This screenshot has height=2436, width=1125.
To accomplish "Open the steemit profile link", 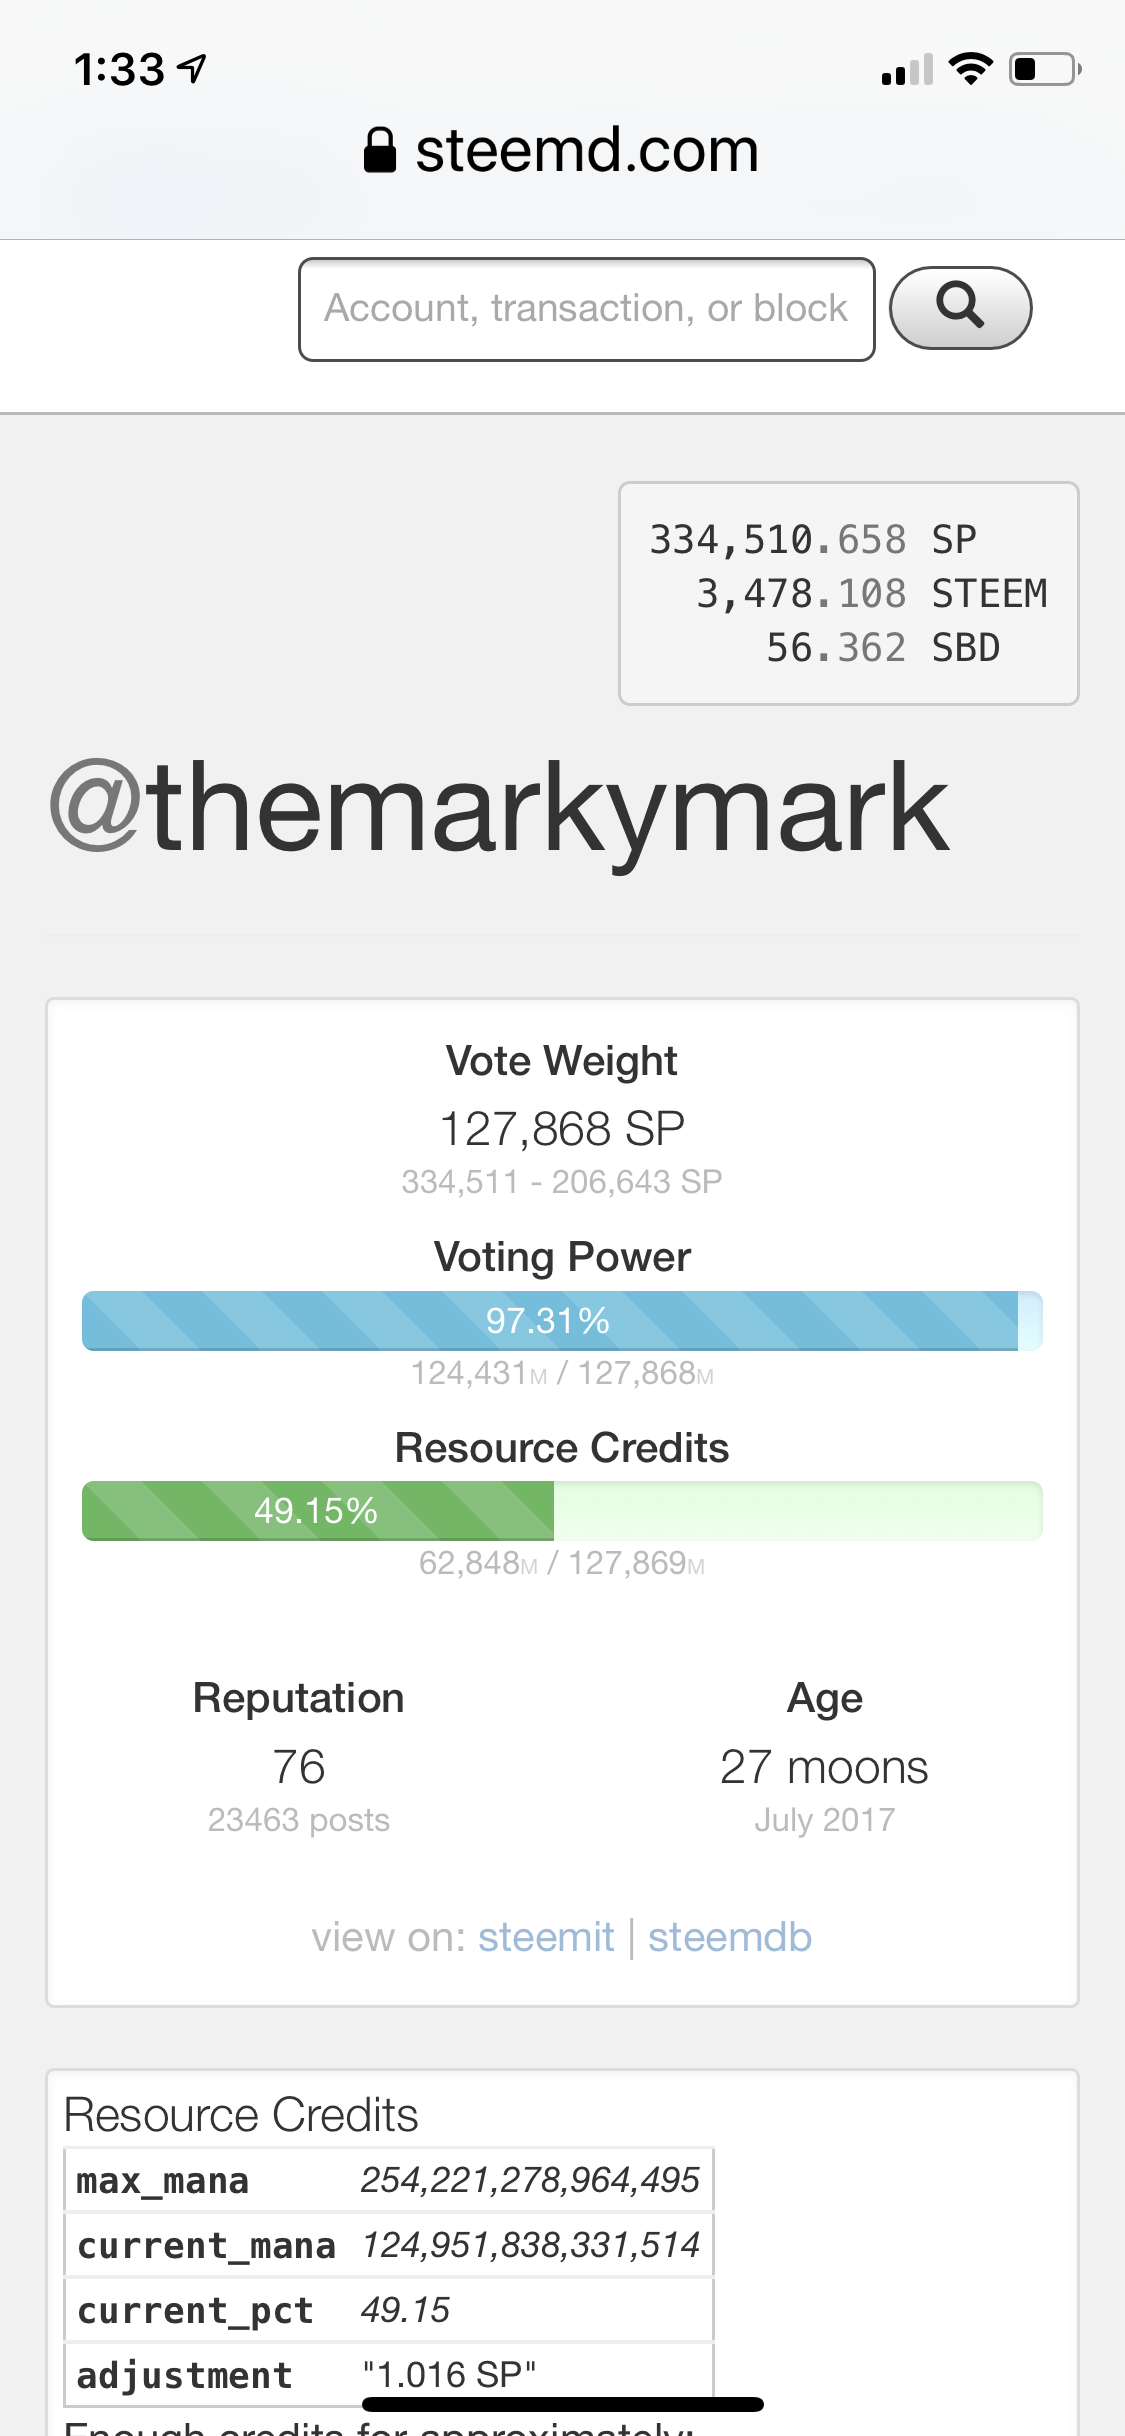I will click(x=546, y=1937).
